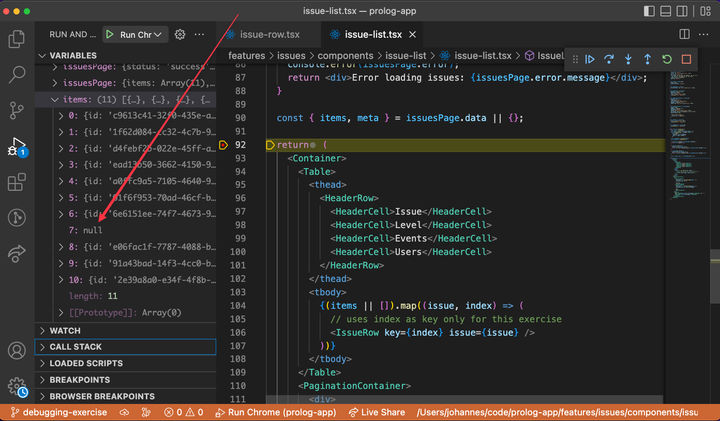Open the Extensions view
This screenshot has width=720, height=421.
[17, 183]
